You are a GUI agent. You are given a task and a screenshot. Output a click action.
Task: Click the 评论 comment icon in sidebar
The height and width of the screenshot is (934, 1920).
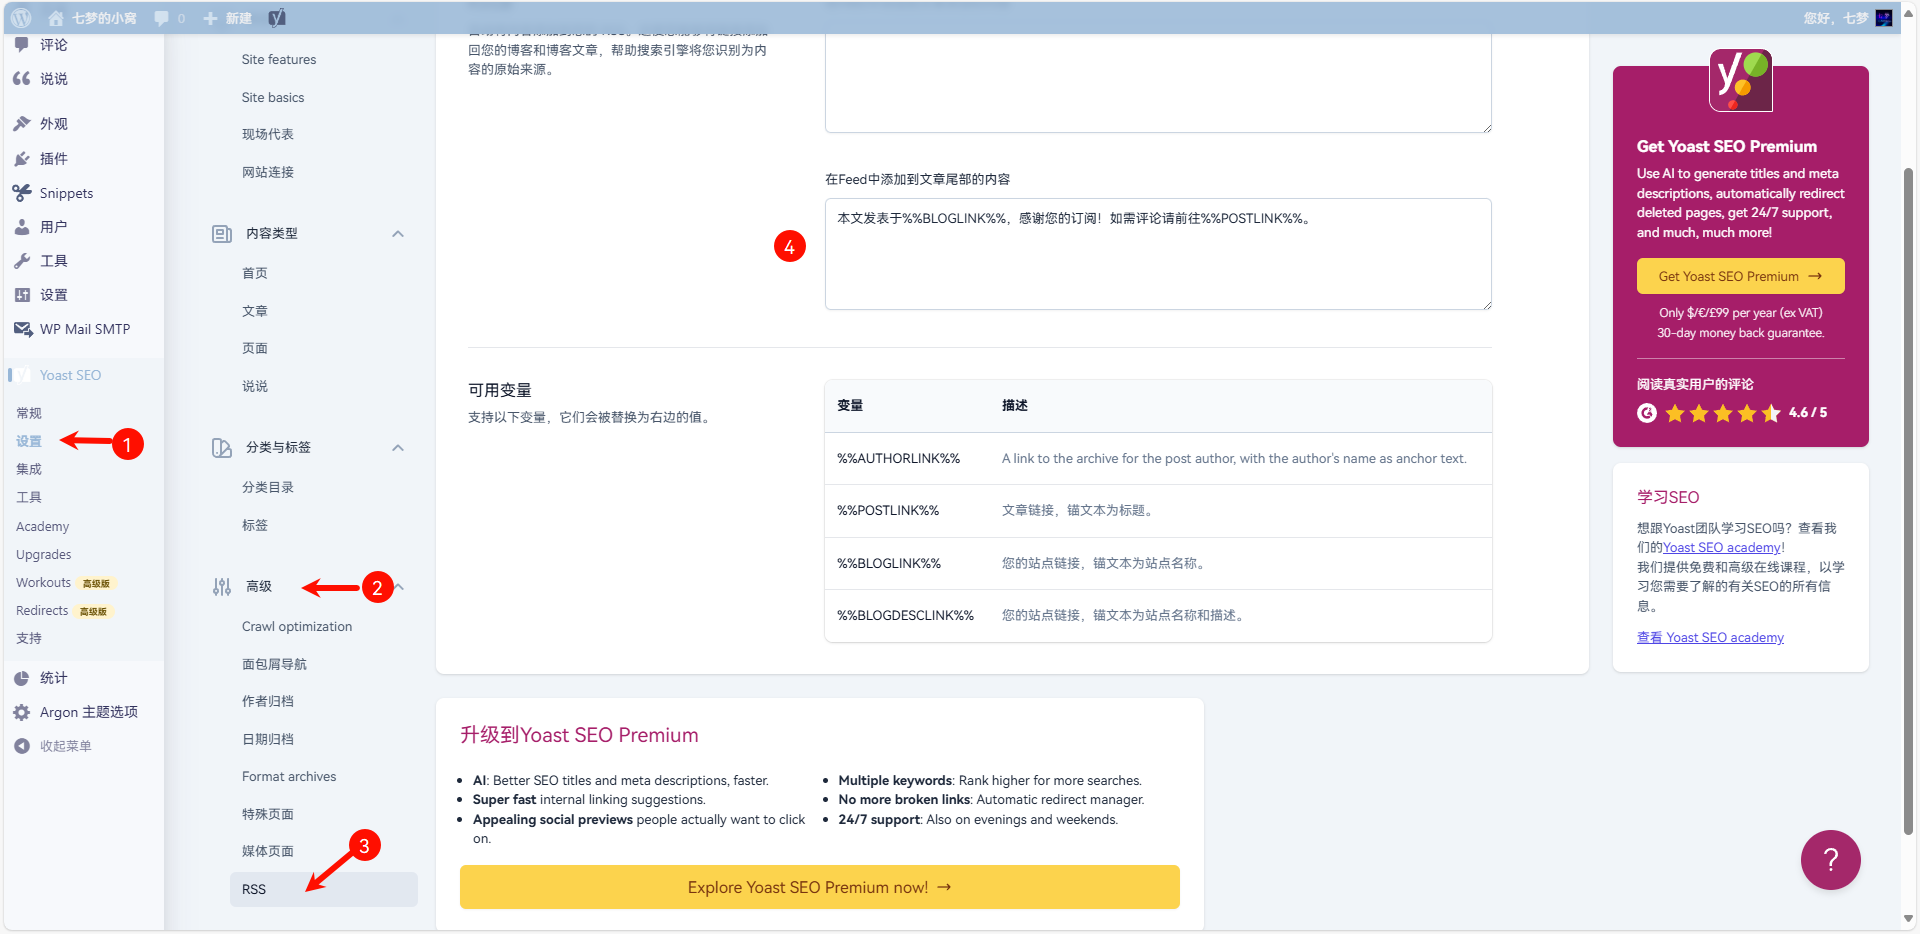coord(22,45)
